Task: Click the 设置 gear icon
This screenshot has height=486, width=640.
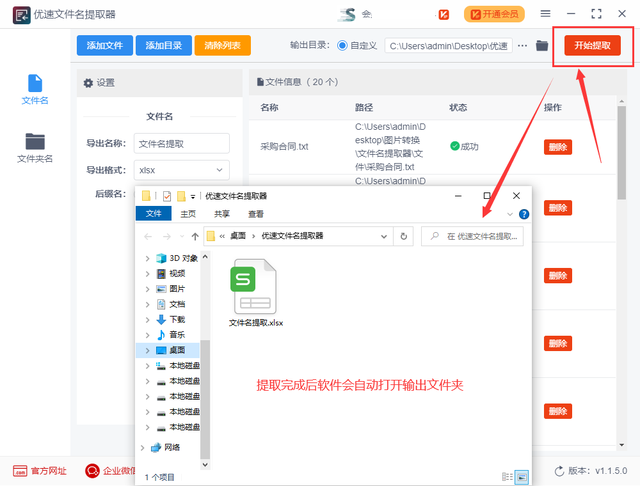Action: pos(88,83)
